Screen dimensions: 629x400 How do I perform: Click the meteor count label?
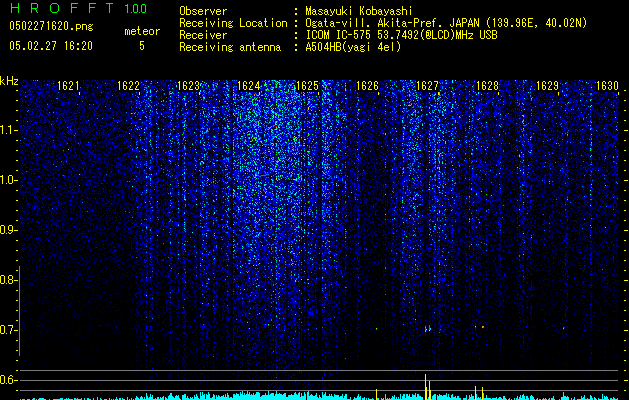tap(142, 31)
